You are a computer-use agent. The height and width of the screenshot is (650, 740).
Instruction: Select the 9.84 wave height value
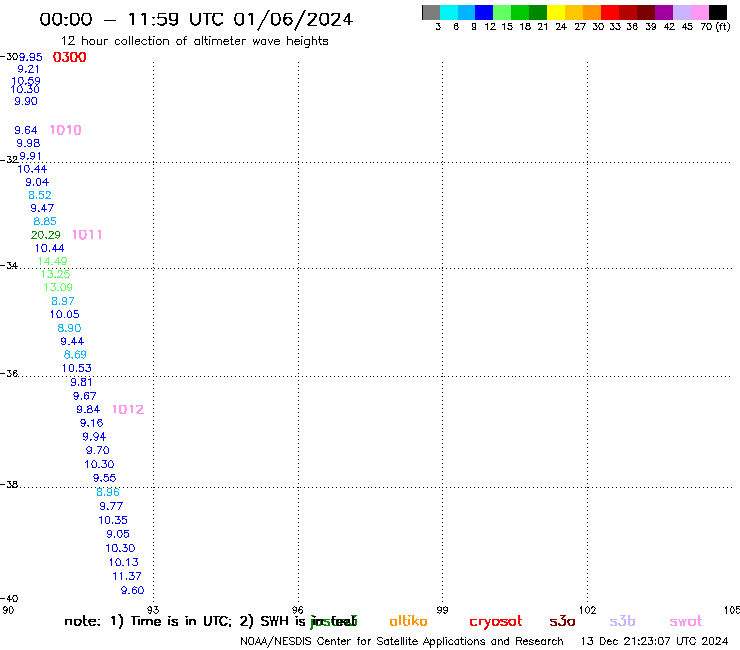point(88,410)
